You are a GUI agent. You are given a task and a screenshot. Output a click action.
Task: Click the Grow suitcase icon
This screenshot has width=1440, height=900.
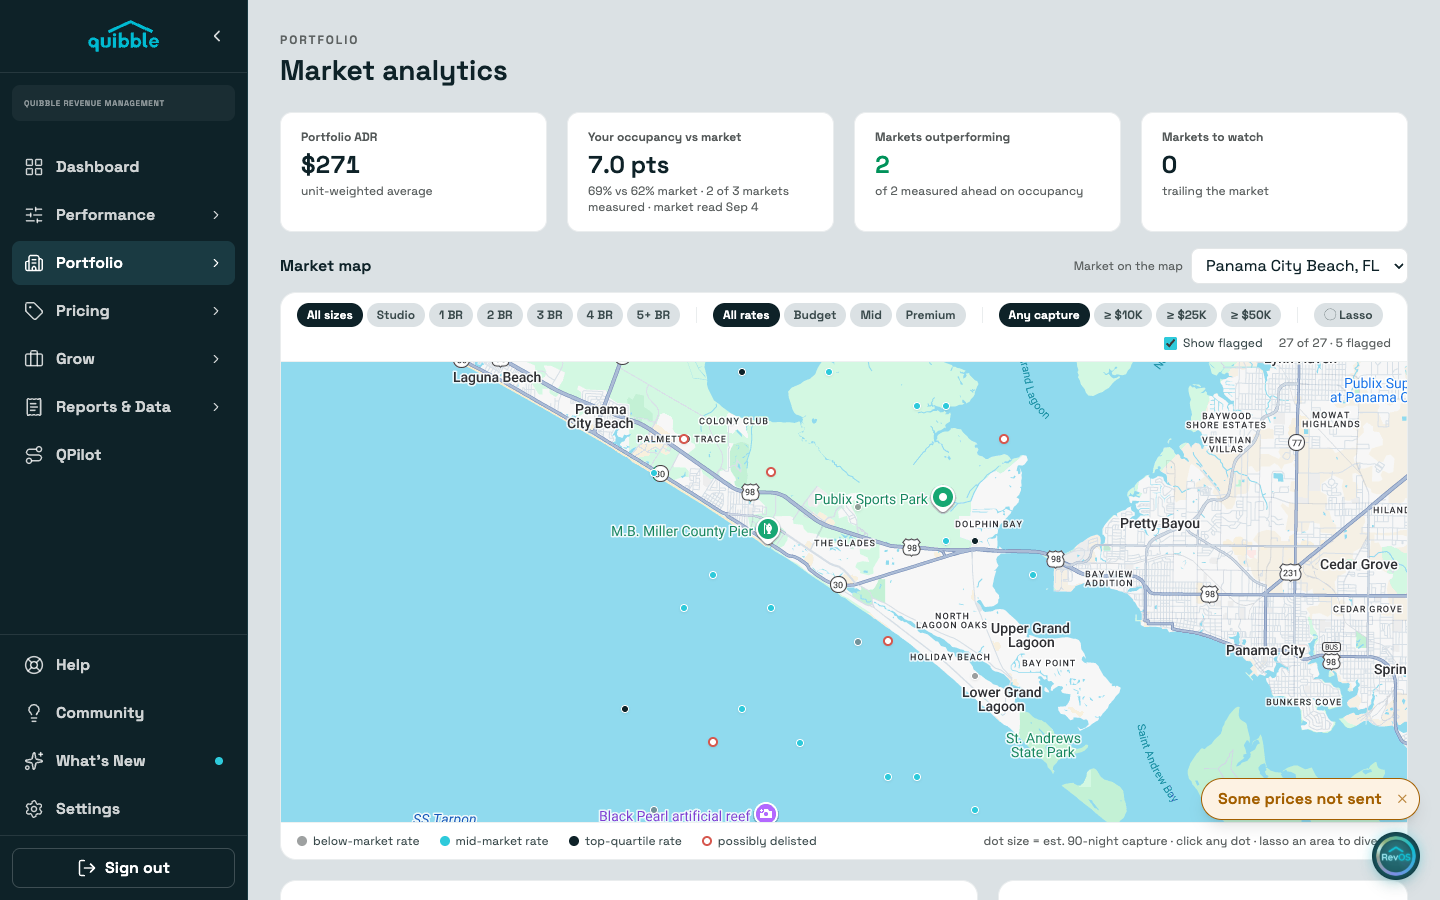pyautogui.click(x=34, y=359)
